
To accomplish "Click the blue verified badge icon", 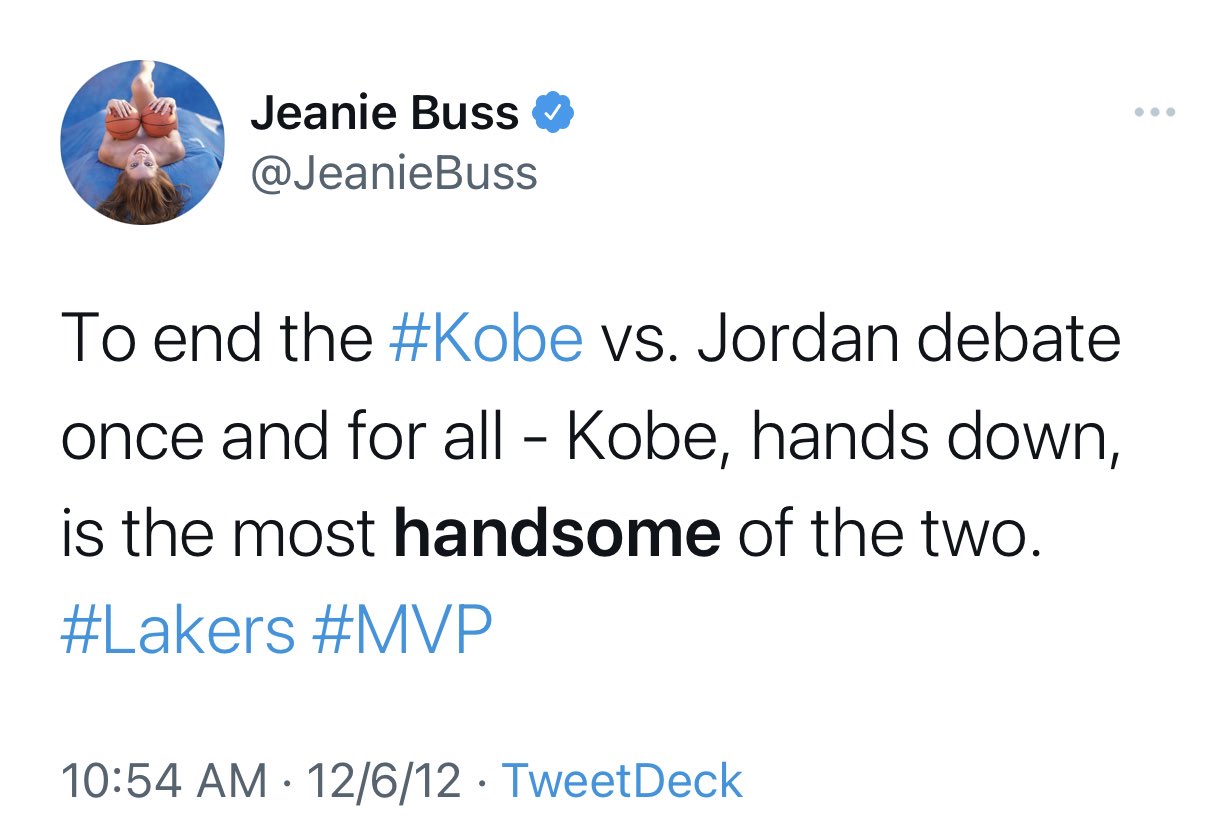I will coord(553,114).
